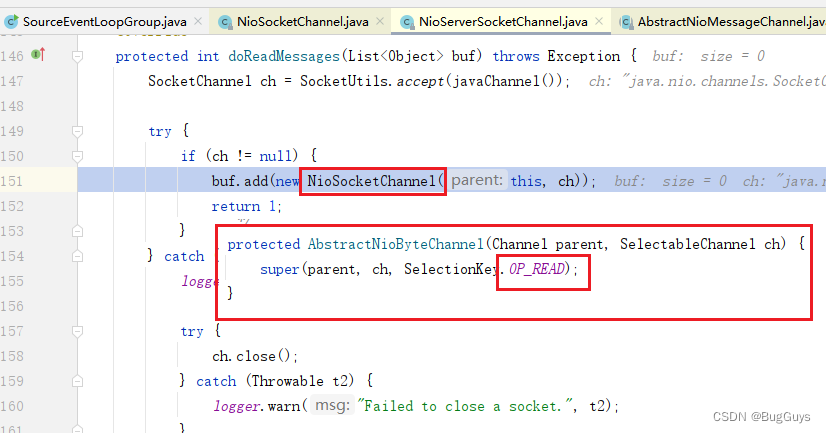Switch to NioSocketChannel.java tab
826x433 pixels.
click(302, 22)
